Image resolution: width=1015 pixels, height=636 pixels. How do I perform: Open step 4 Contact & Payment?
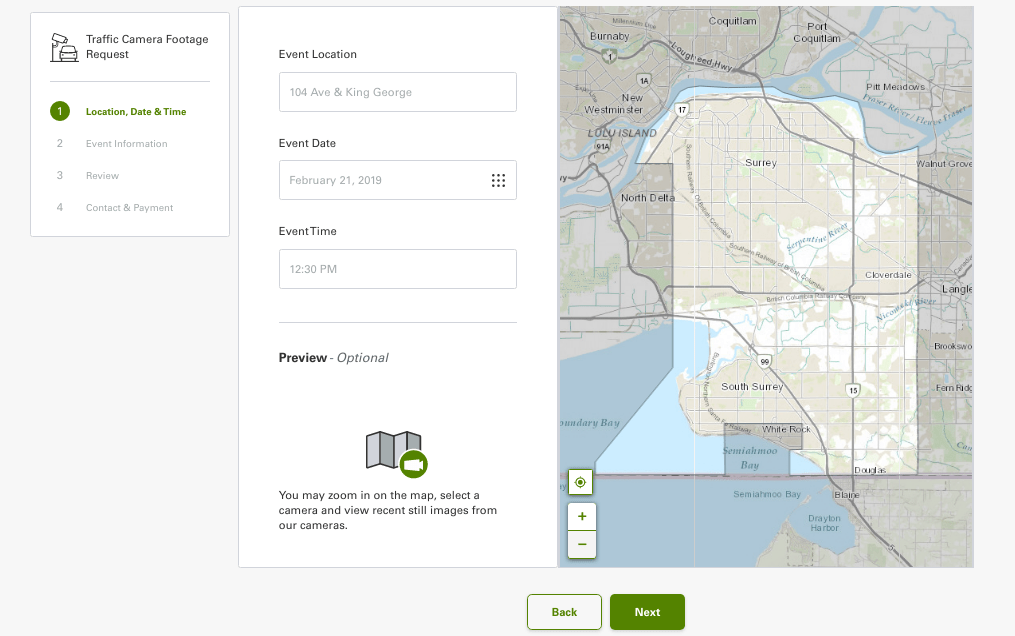tap(129, 208)
